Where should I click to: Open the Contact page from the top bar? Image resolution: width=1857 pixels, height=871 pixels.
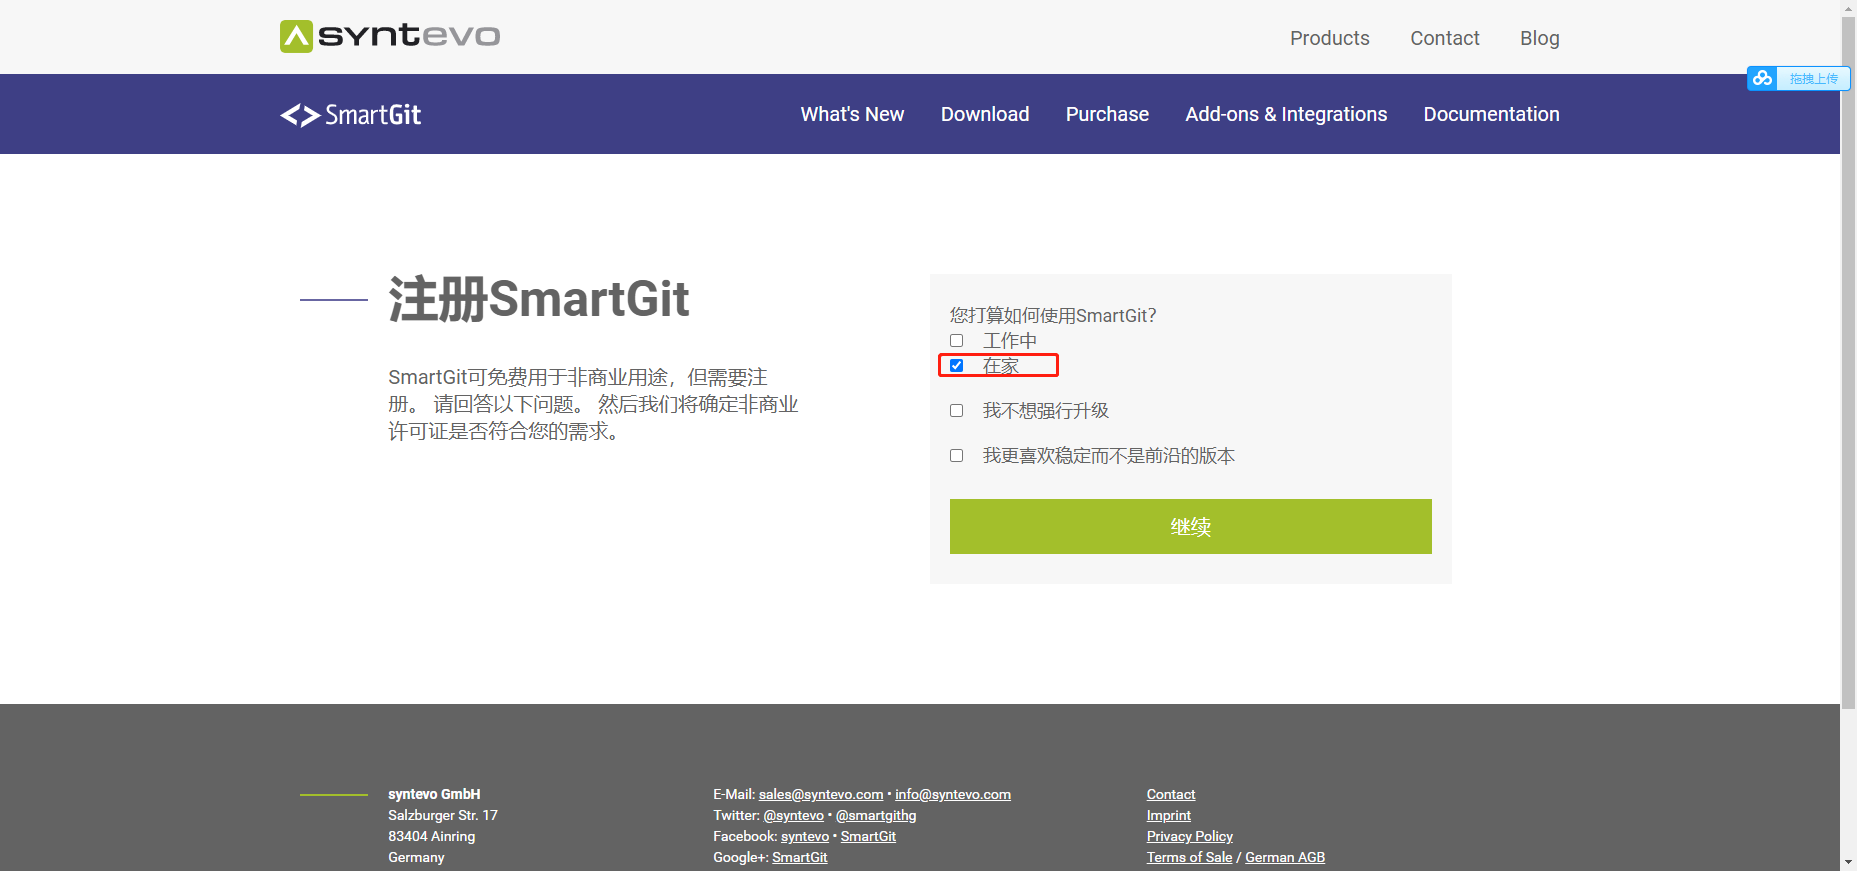click(x=1444, y=38)
